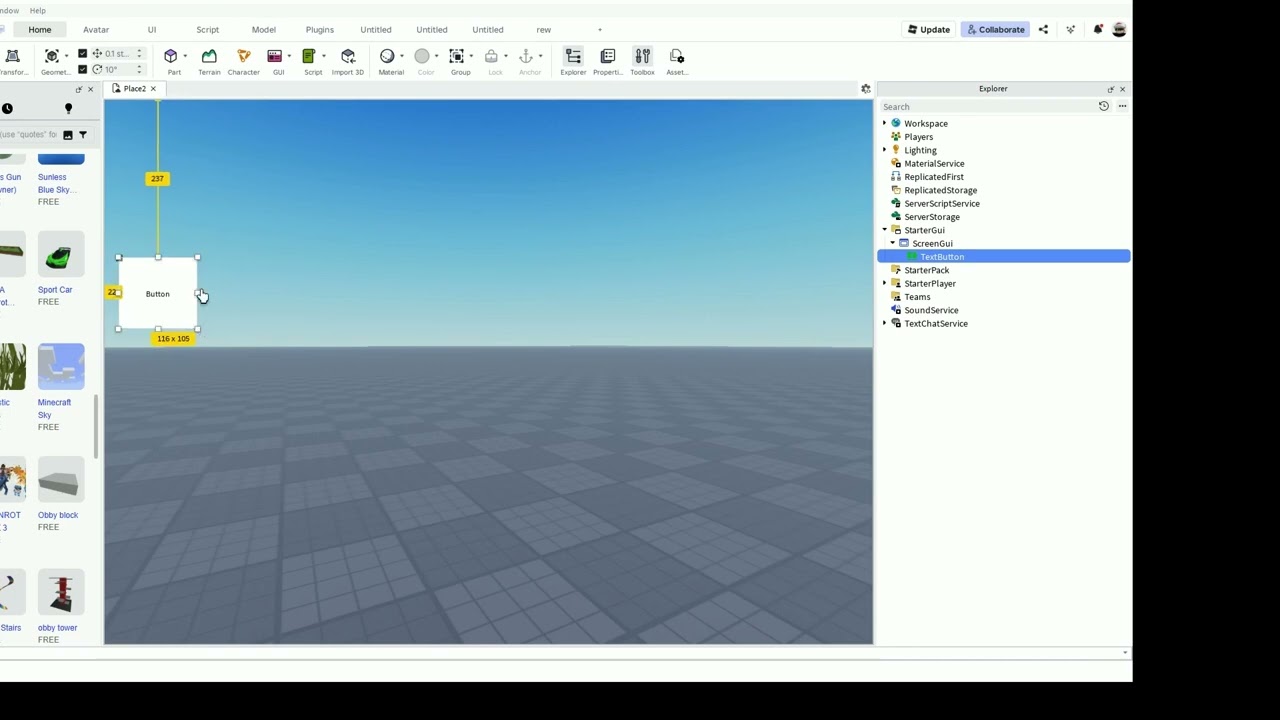Expand the Workspace tree node

point(885,123)
